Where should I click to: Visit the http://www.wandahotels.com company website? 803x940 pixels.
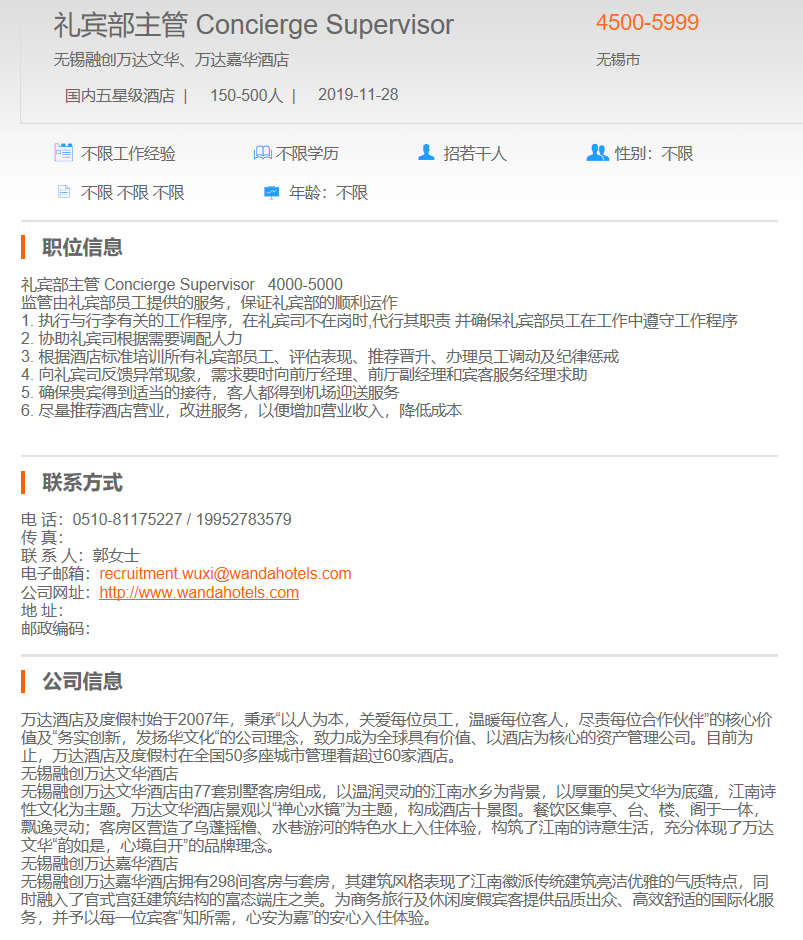pyautogui.click(x=199, y=592)
